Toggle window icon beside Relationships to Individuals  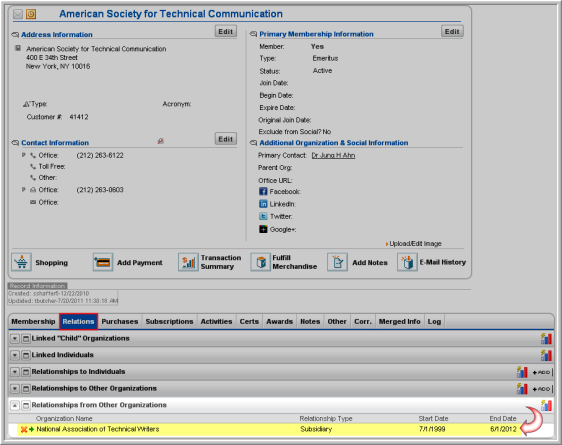point(26,372)
